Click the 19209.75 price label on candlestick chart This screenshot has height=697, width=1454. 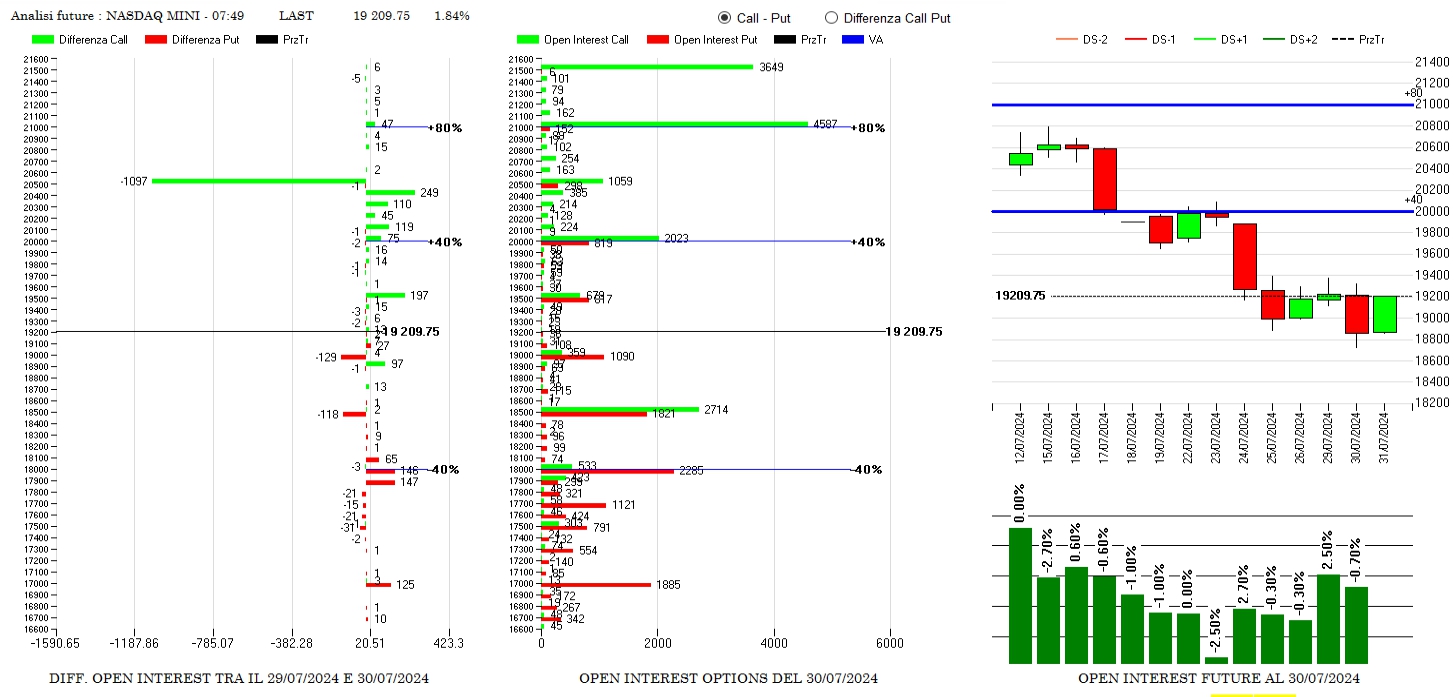tap(1020, 296)
